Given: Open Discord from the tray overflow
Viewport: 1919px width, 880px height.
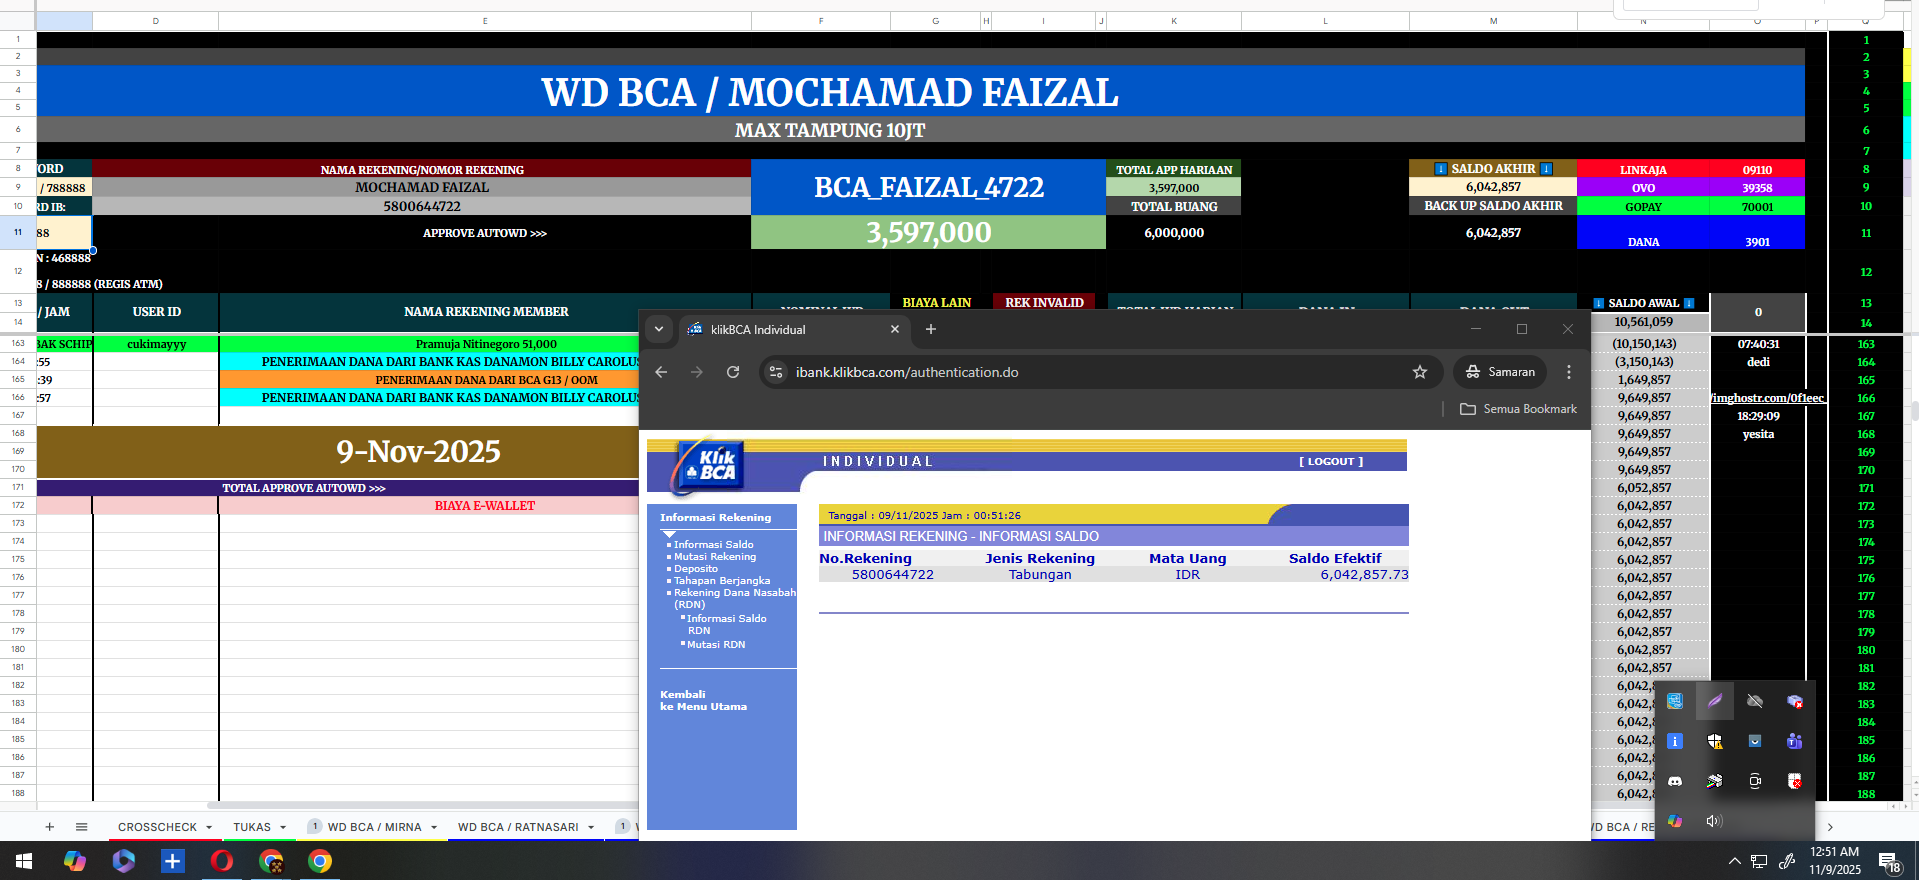Looking at the screenshot, I should pos(1675,781).
